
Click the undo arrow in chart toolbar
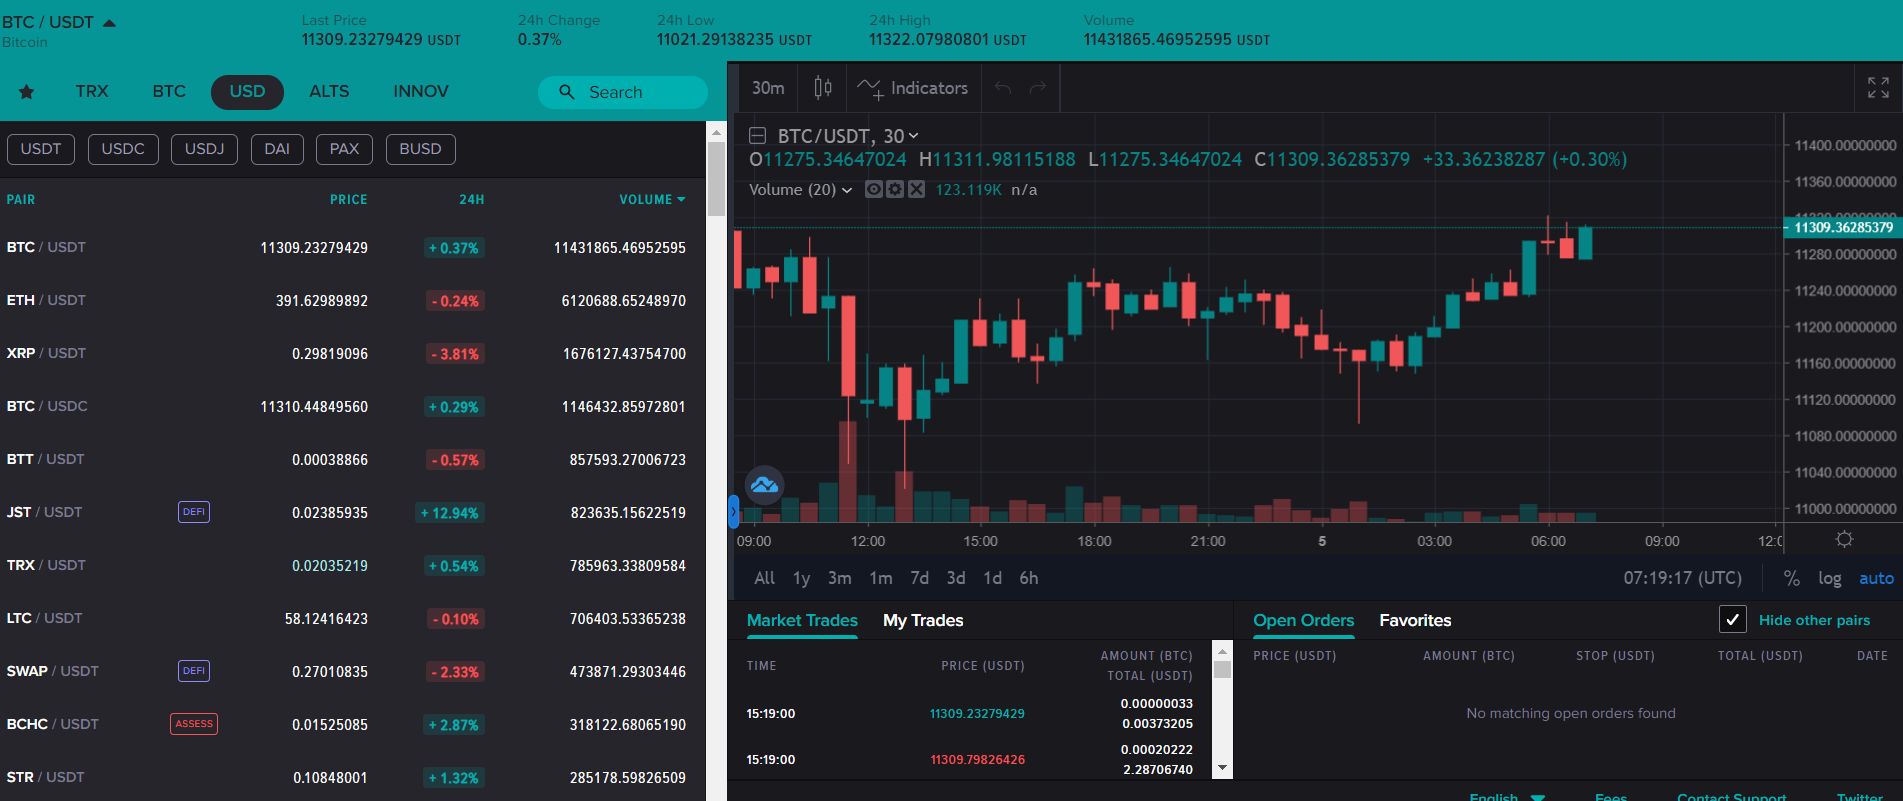[1002, 88]
